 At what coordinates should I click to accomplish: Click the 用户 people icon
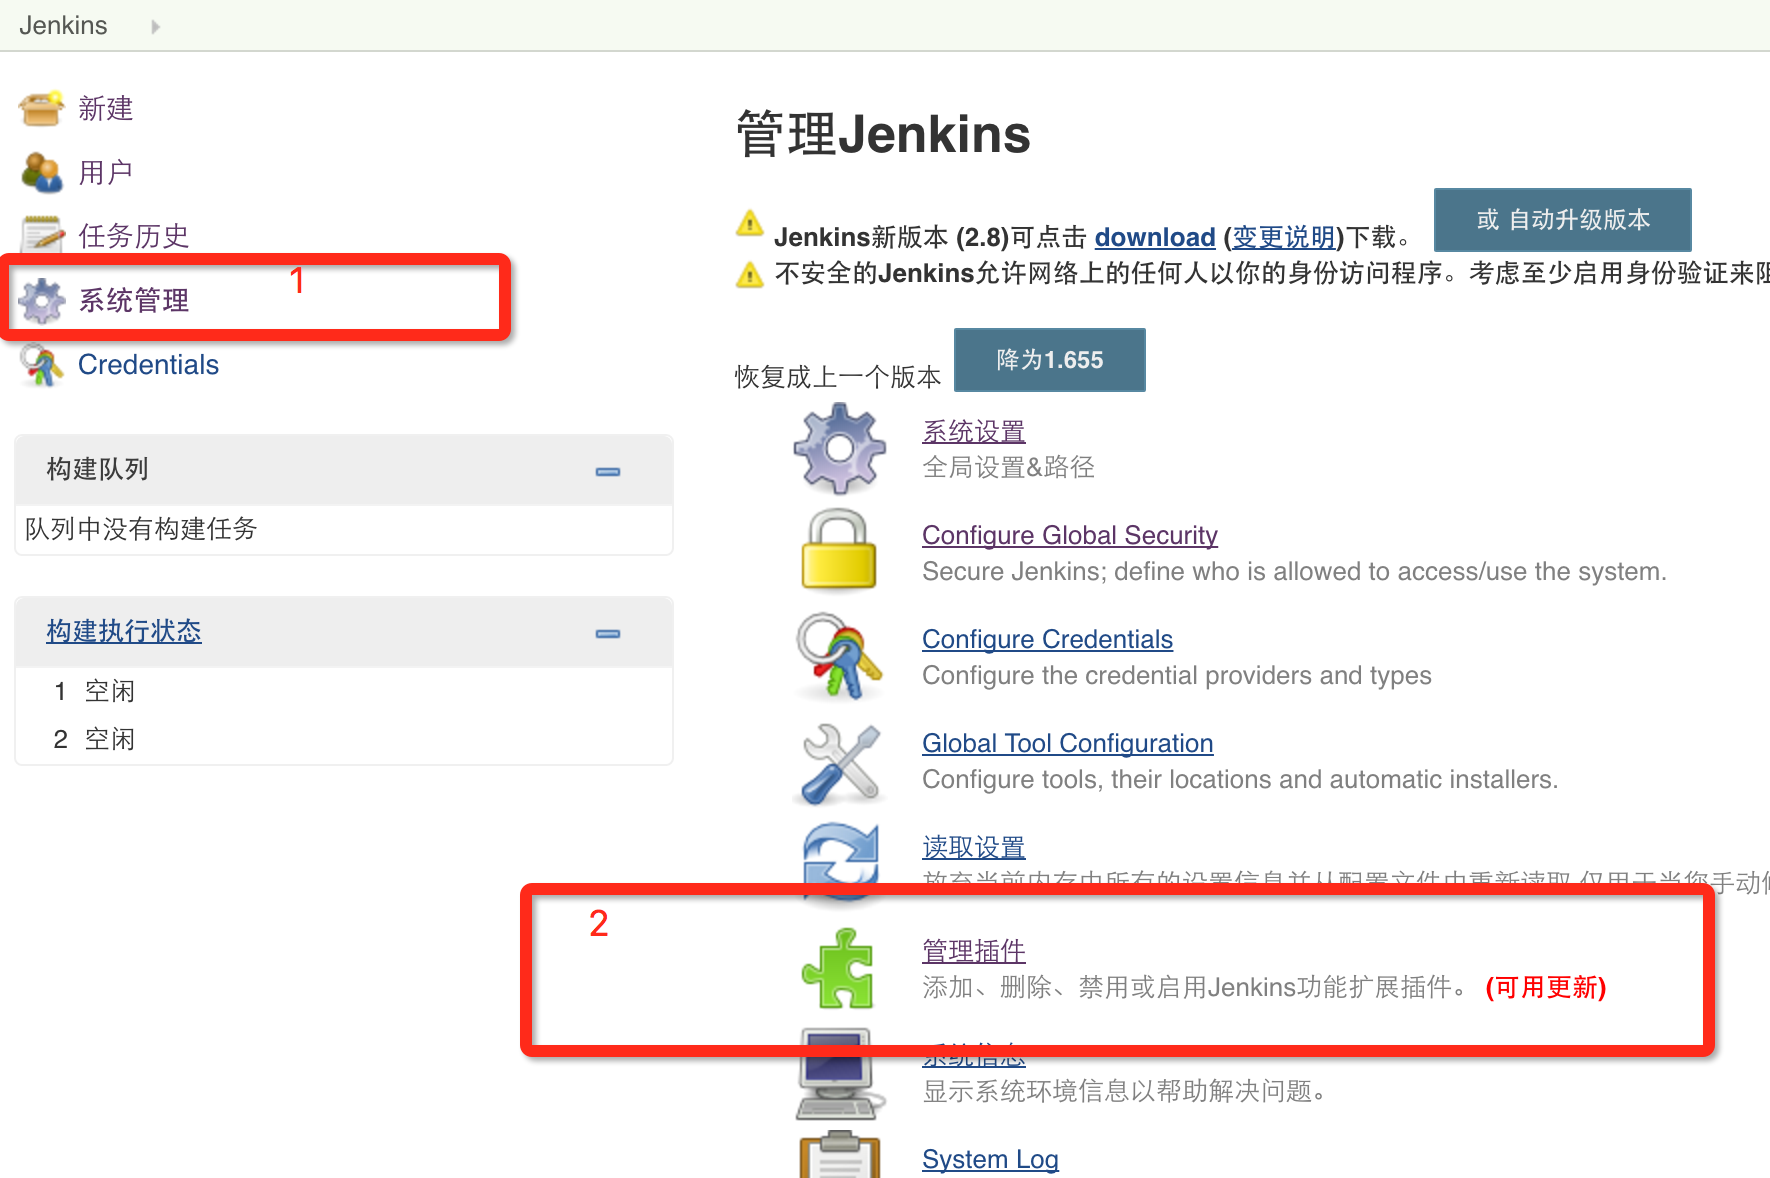coord(41,172)
